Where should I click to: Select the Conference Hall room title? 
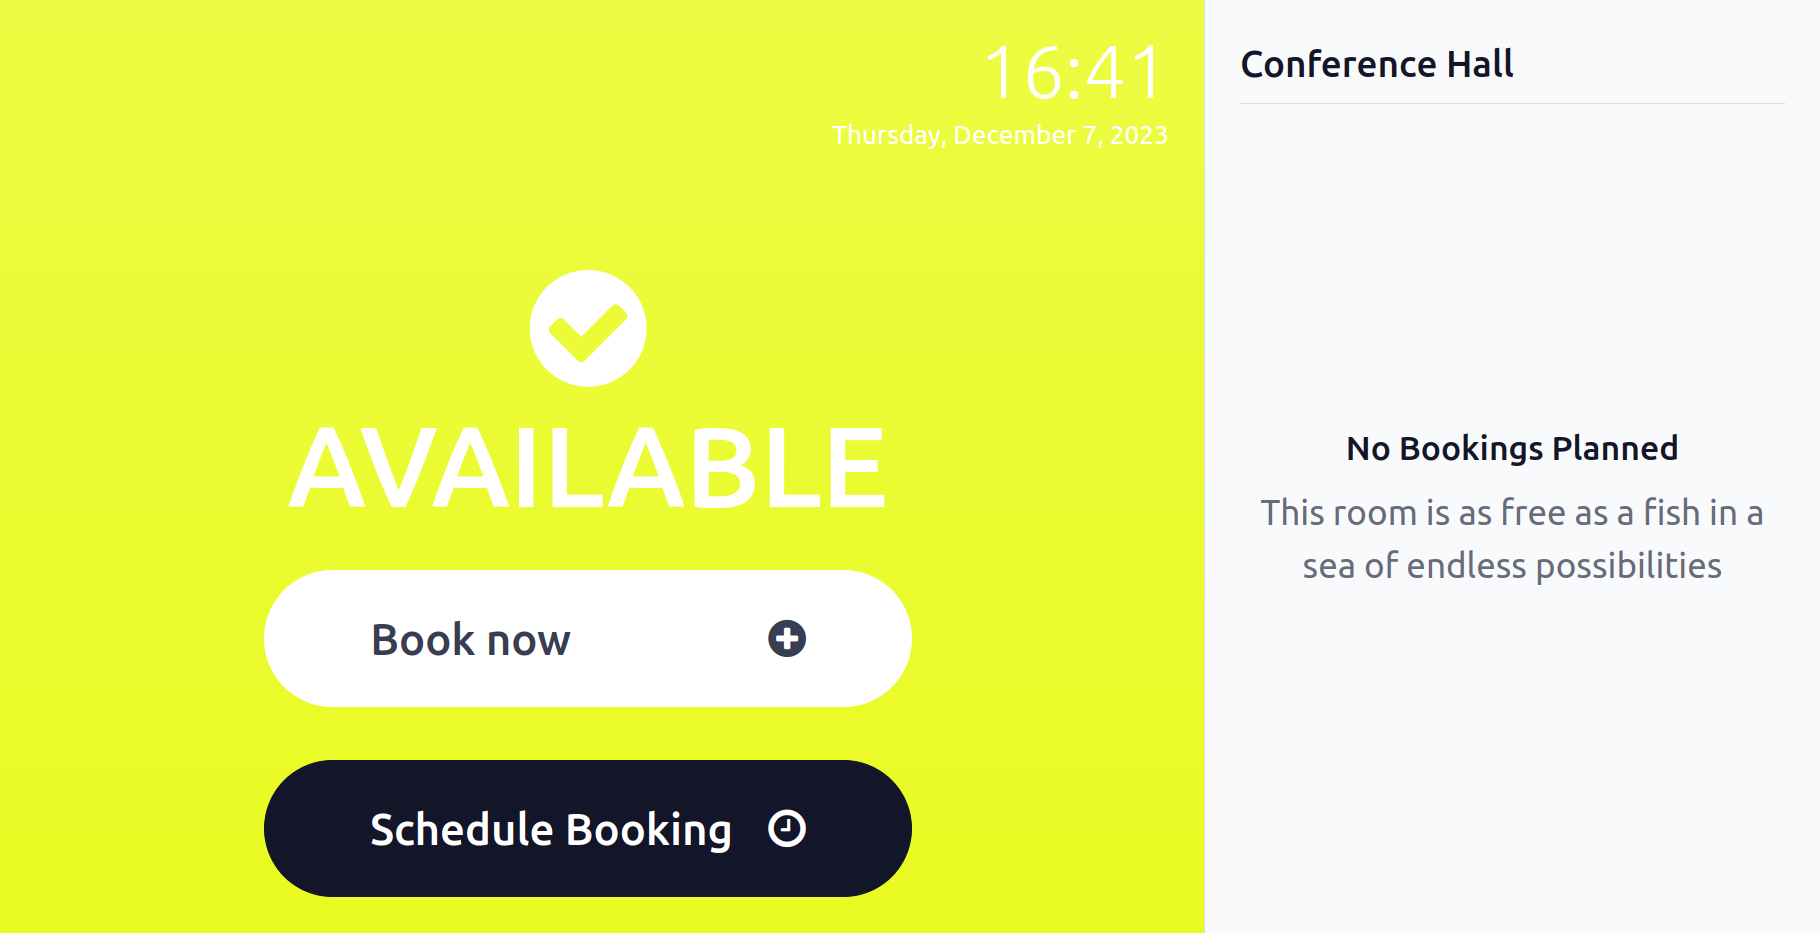(x=1377, y=64)
